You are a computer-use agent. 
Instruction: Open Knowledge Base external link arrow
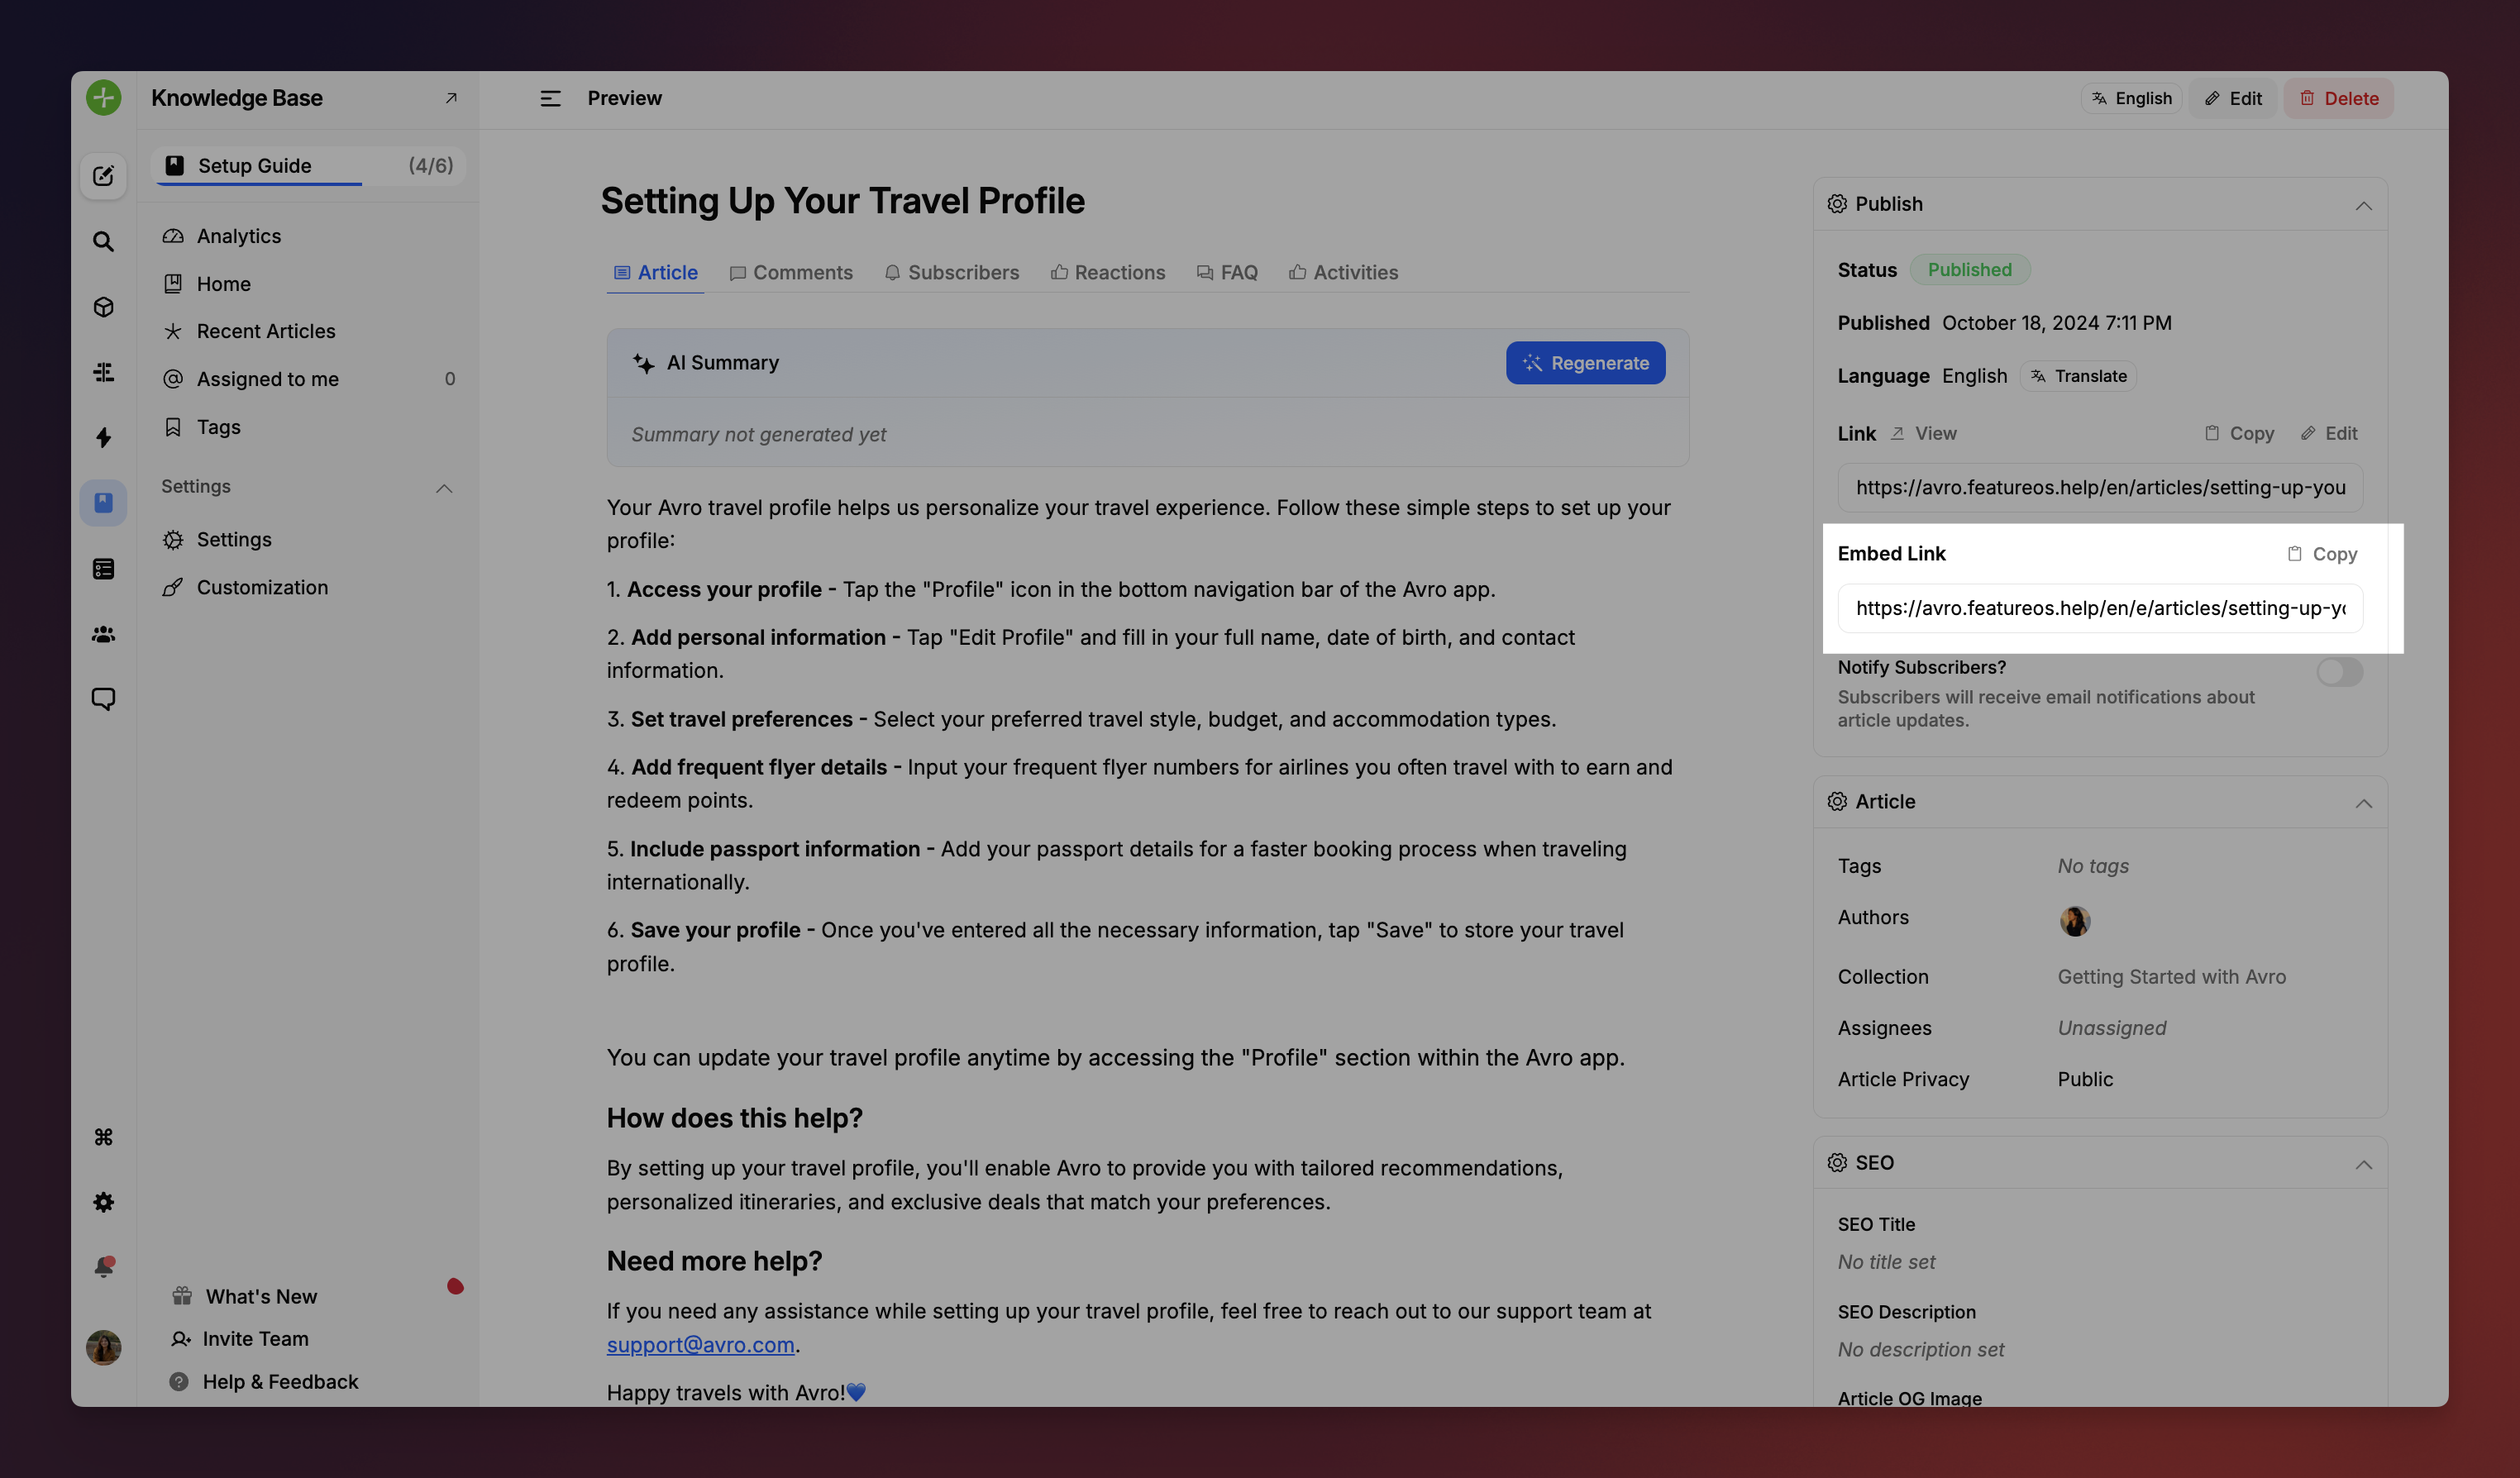pyautogui.click(x=451, y=98)
